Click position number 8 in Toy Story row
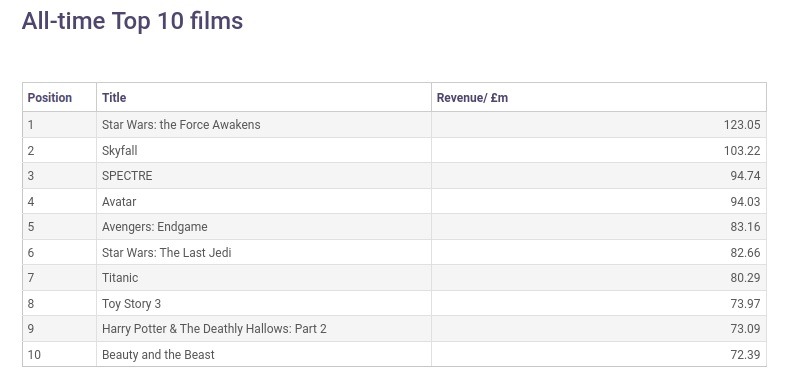The image size is (786, 387). 31,304
